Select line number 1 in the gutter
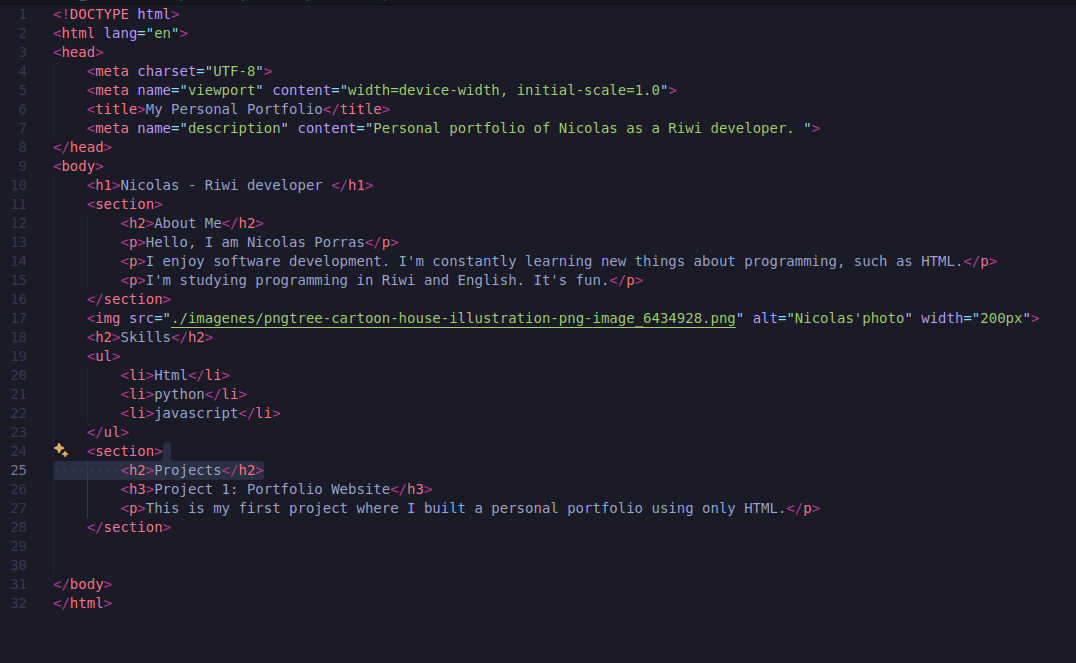The height and width of the screenshot is (663, 1076). [x=22, y=14]
